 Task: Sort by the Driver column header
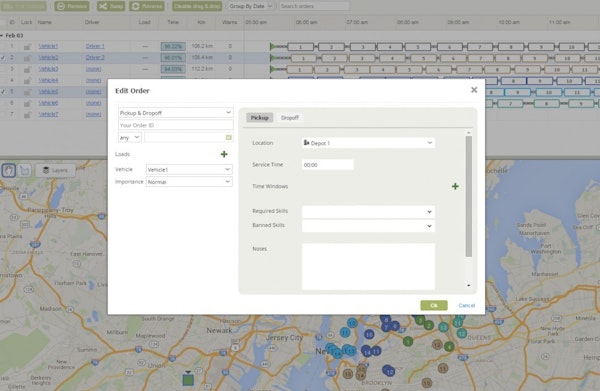click(92, 22)
